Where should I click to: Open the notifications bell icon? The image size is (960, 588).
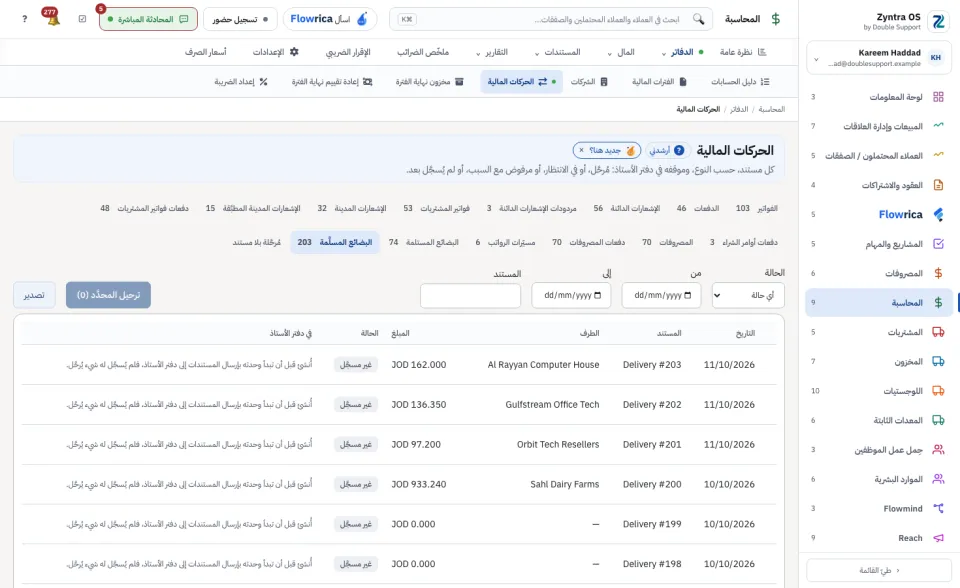(x=53, y=18)
